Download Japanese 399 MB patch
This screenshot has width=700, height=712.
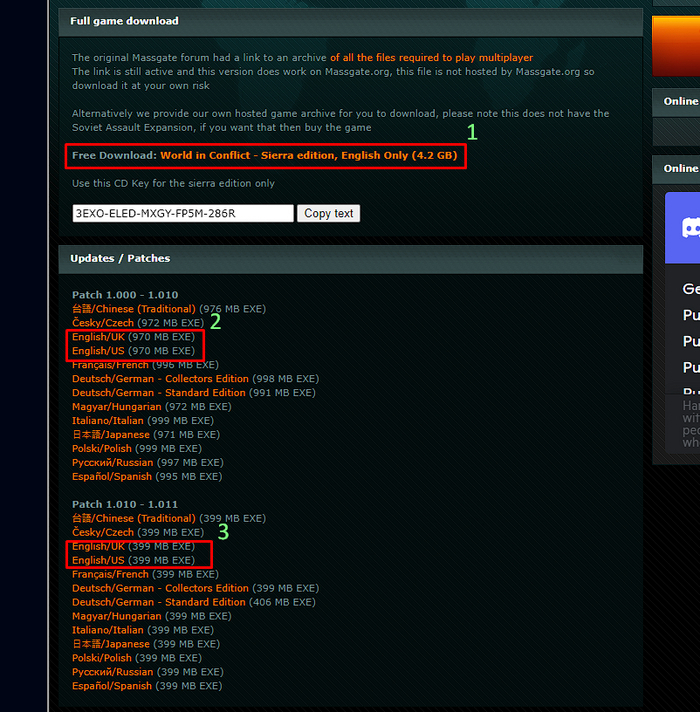(111, 644)
